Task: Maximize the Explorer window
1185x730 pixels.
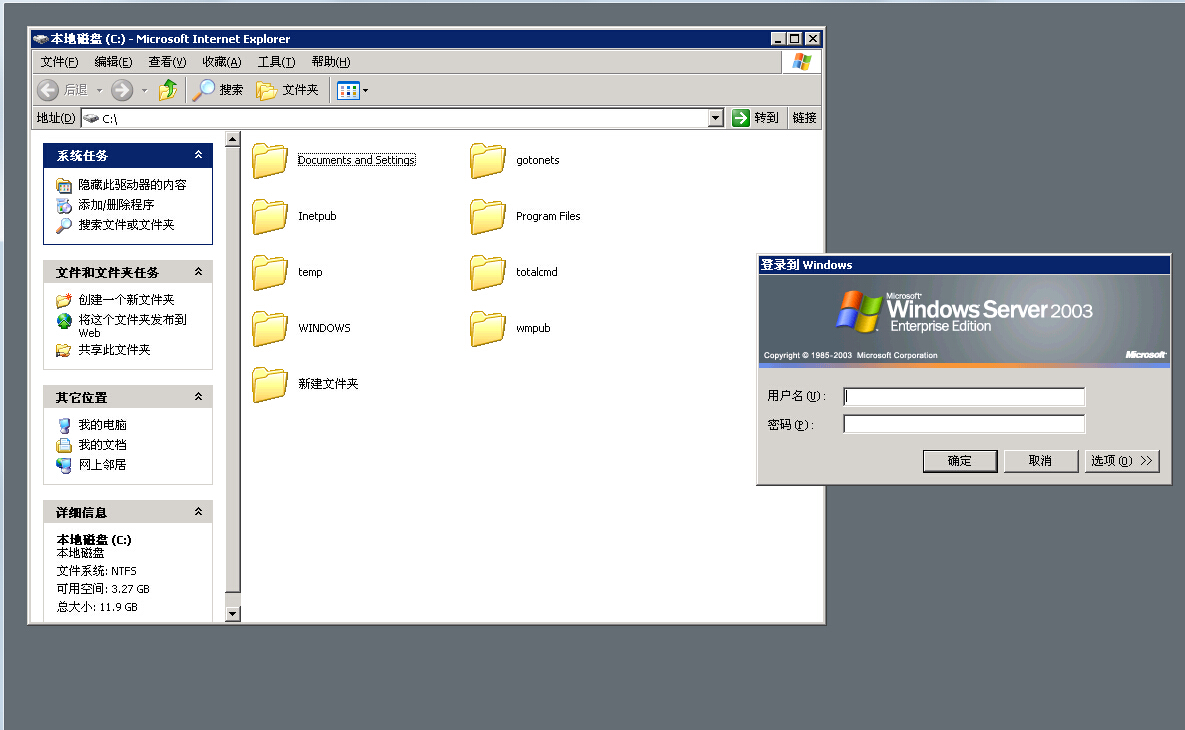Action: pos(794,39)
